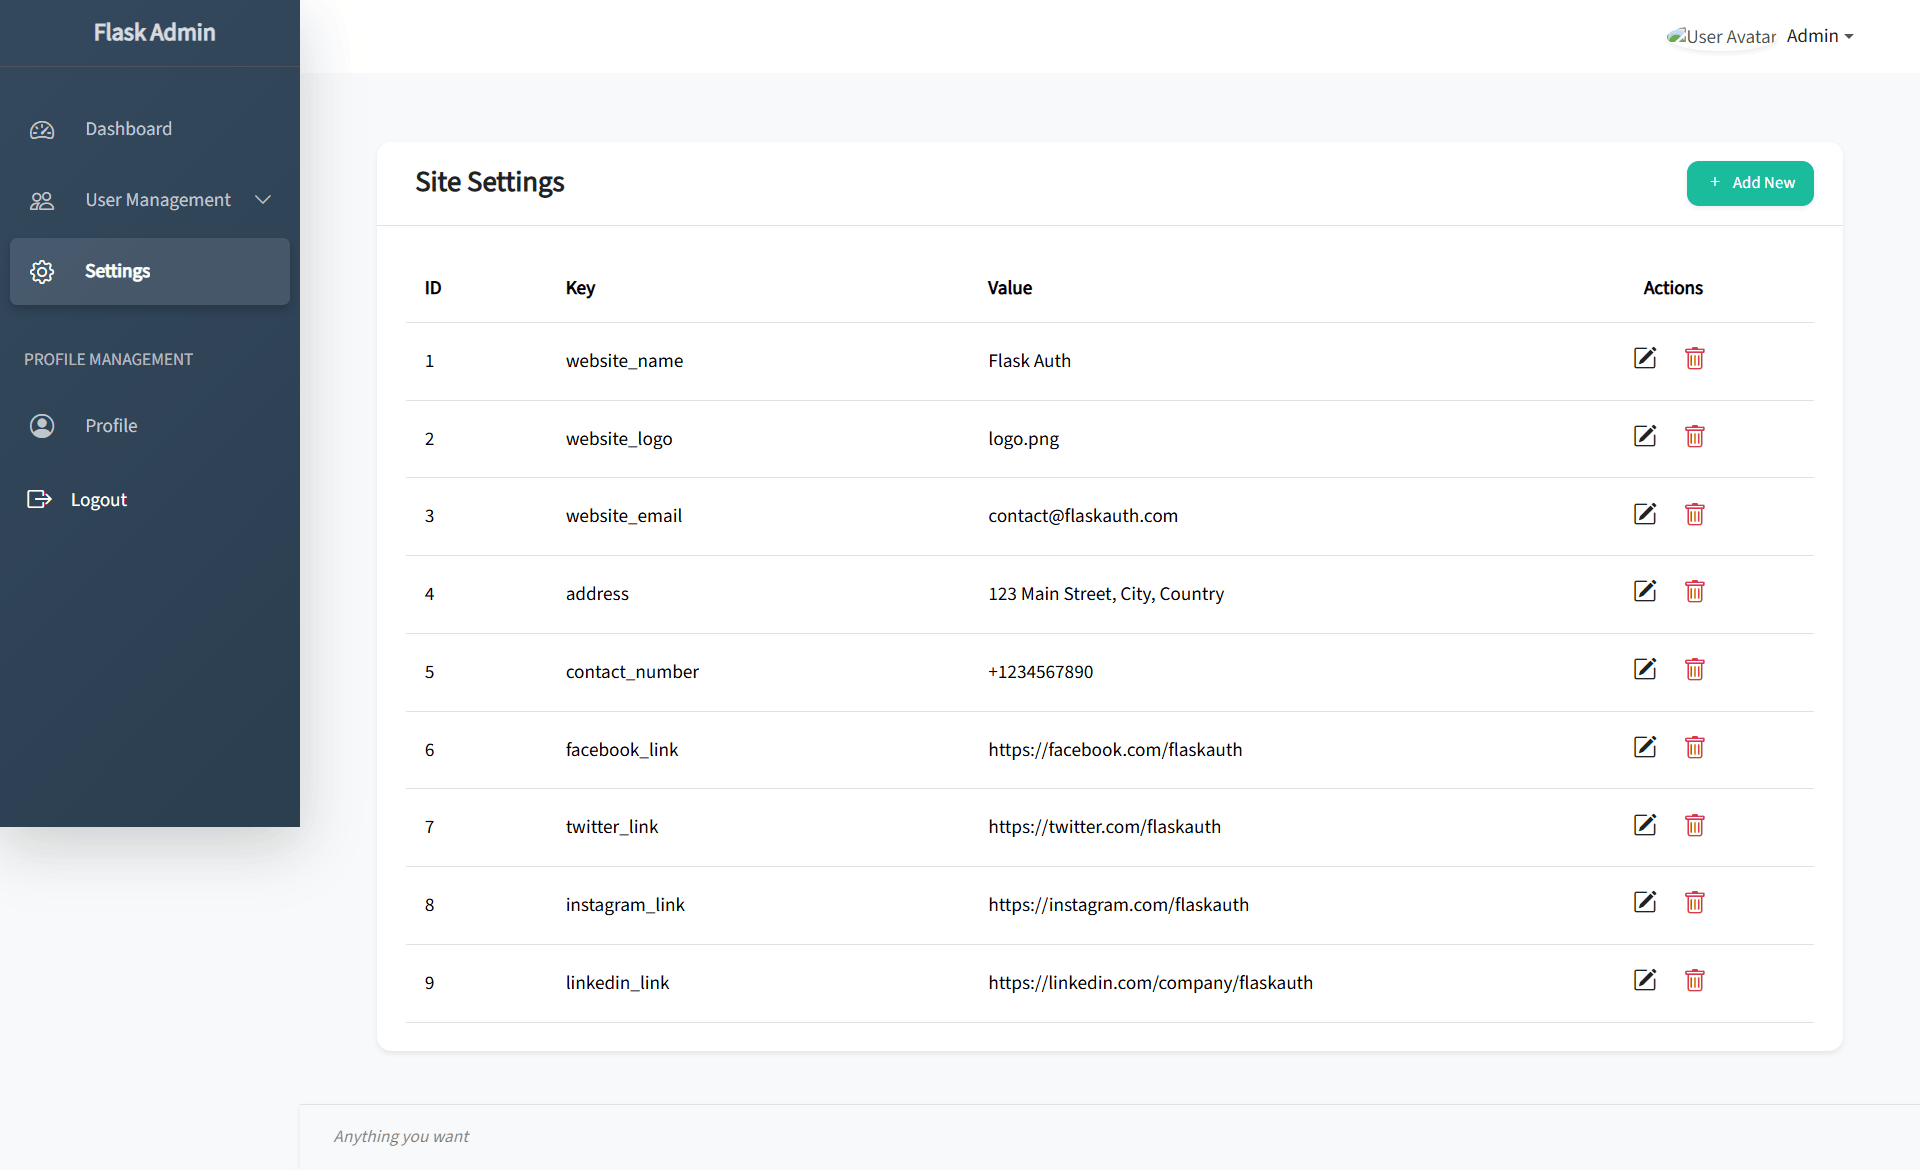Edit the linkedin_link setting
The height and width of the screenshot is (1170, 1920).
(1645, 980)
